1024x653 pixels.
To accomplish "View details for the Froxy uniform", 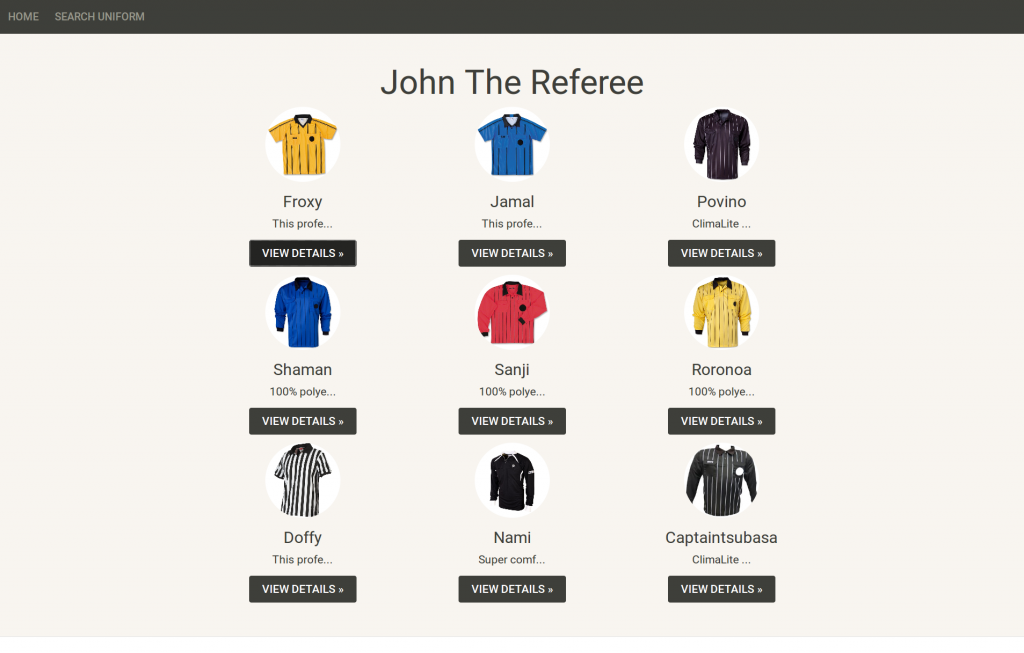I will point(302,253).
